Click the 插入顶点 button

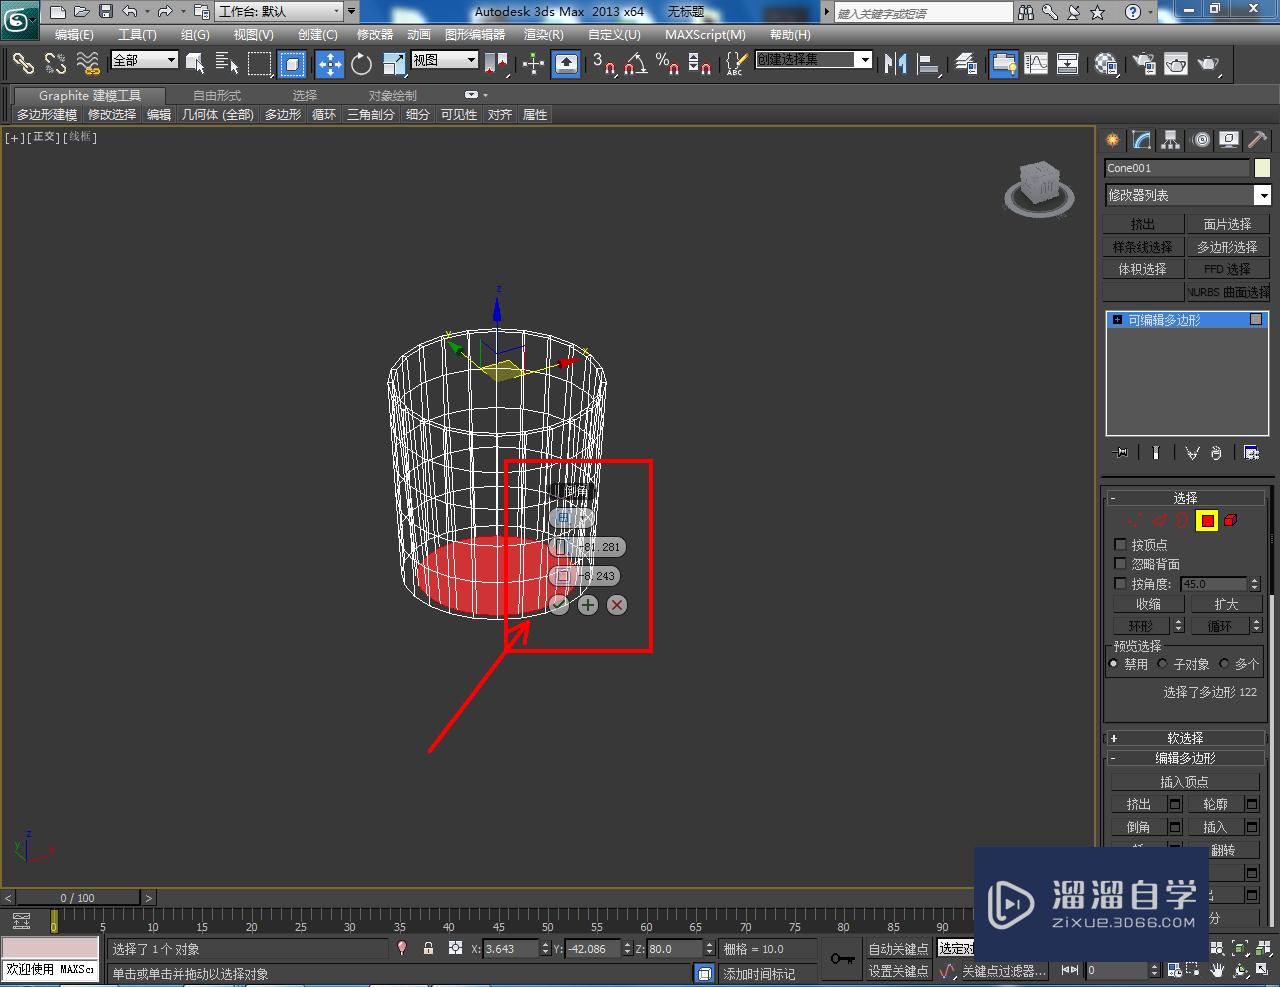(x=1184, y=782)
